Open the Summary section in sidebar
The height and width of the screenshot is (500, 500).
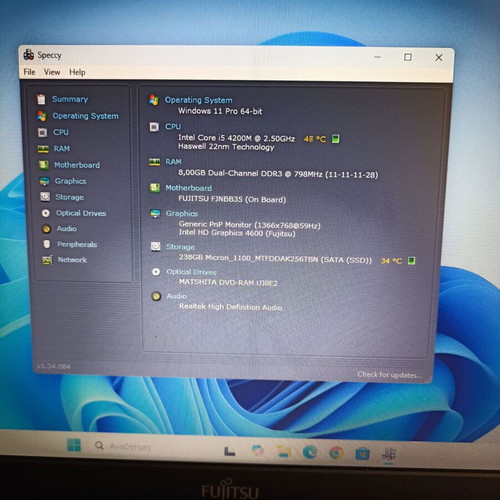coord(70,99)
